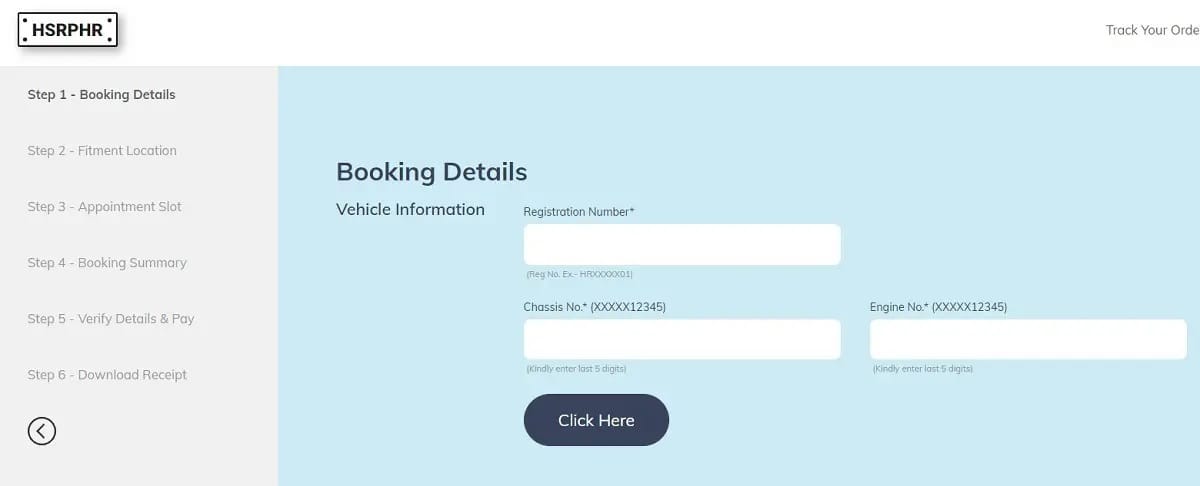Click the Reg No. example hint text
Screen dimensions: 1200x486
[580, 274]
